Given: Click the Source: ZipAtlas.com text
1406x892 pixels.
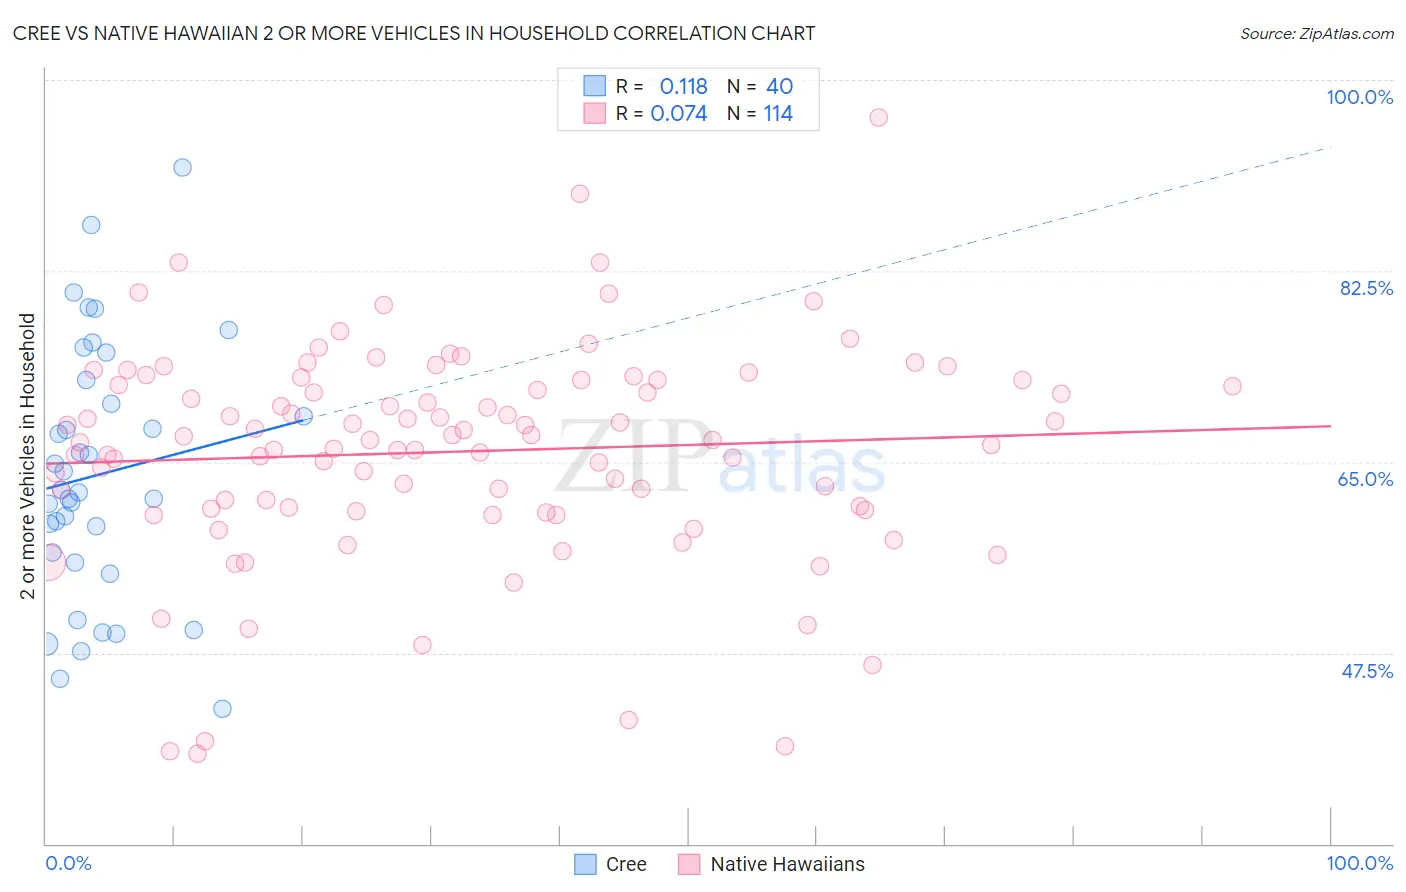Looking at the screenshot, I should [x=1317, y=33].
